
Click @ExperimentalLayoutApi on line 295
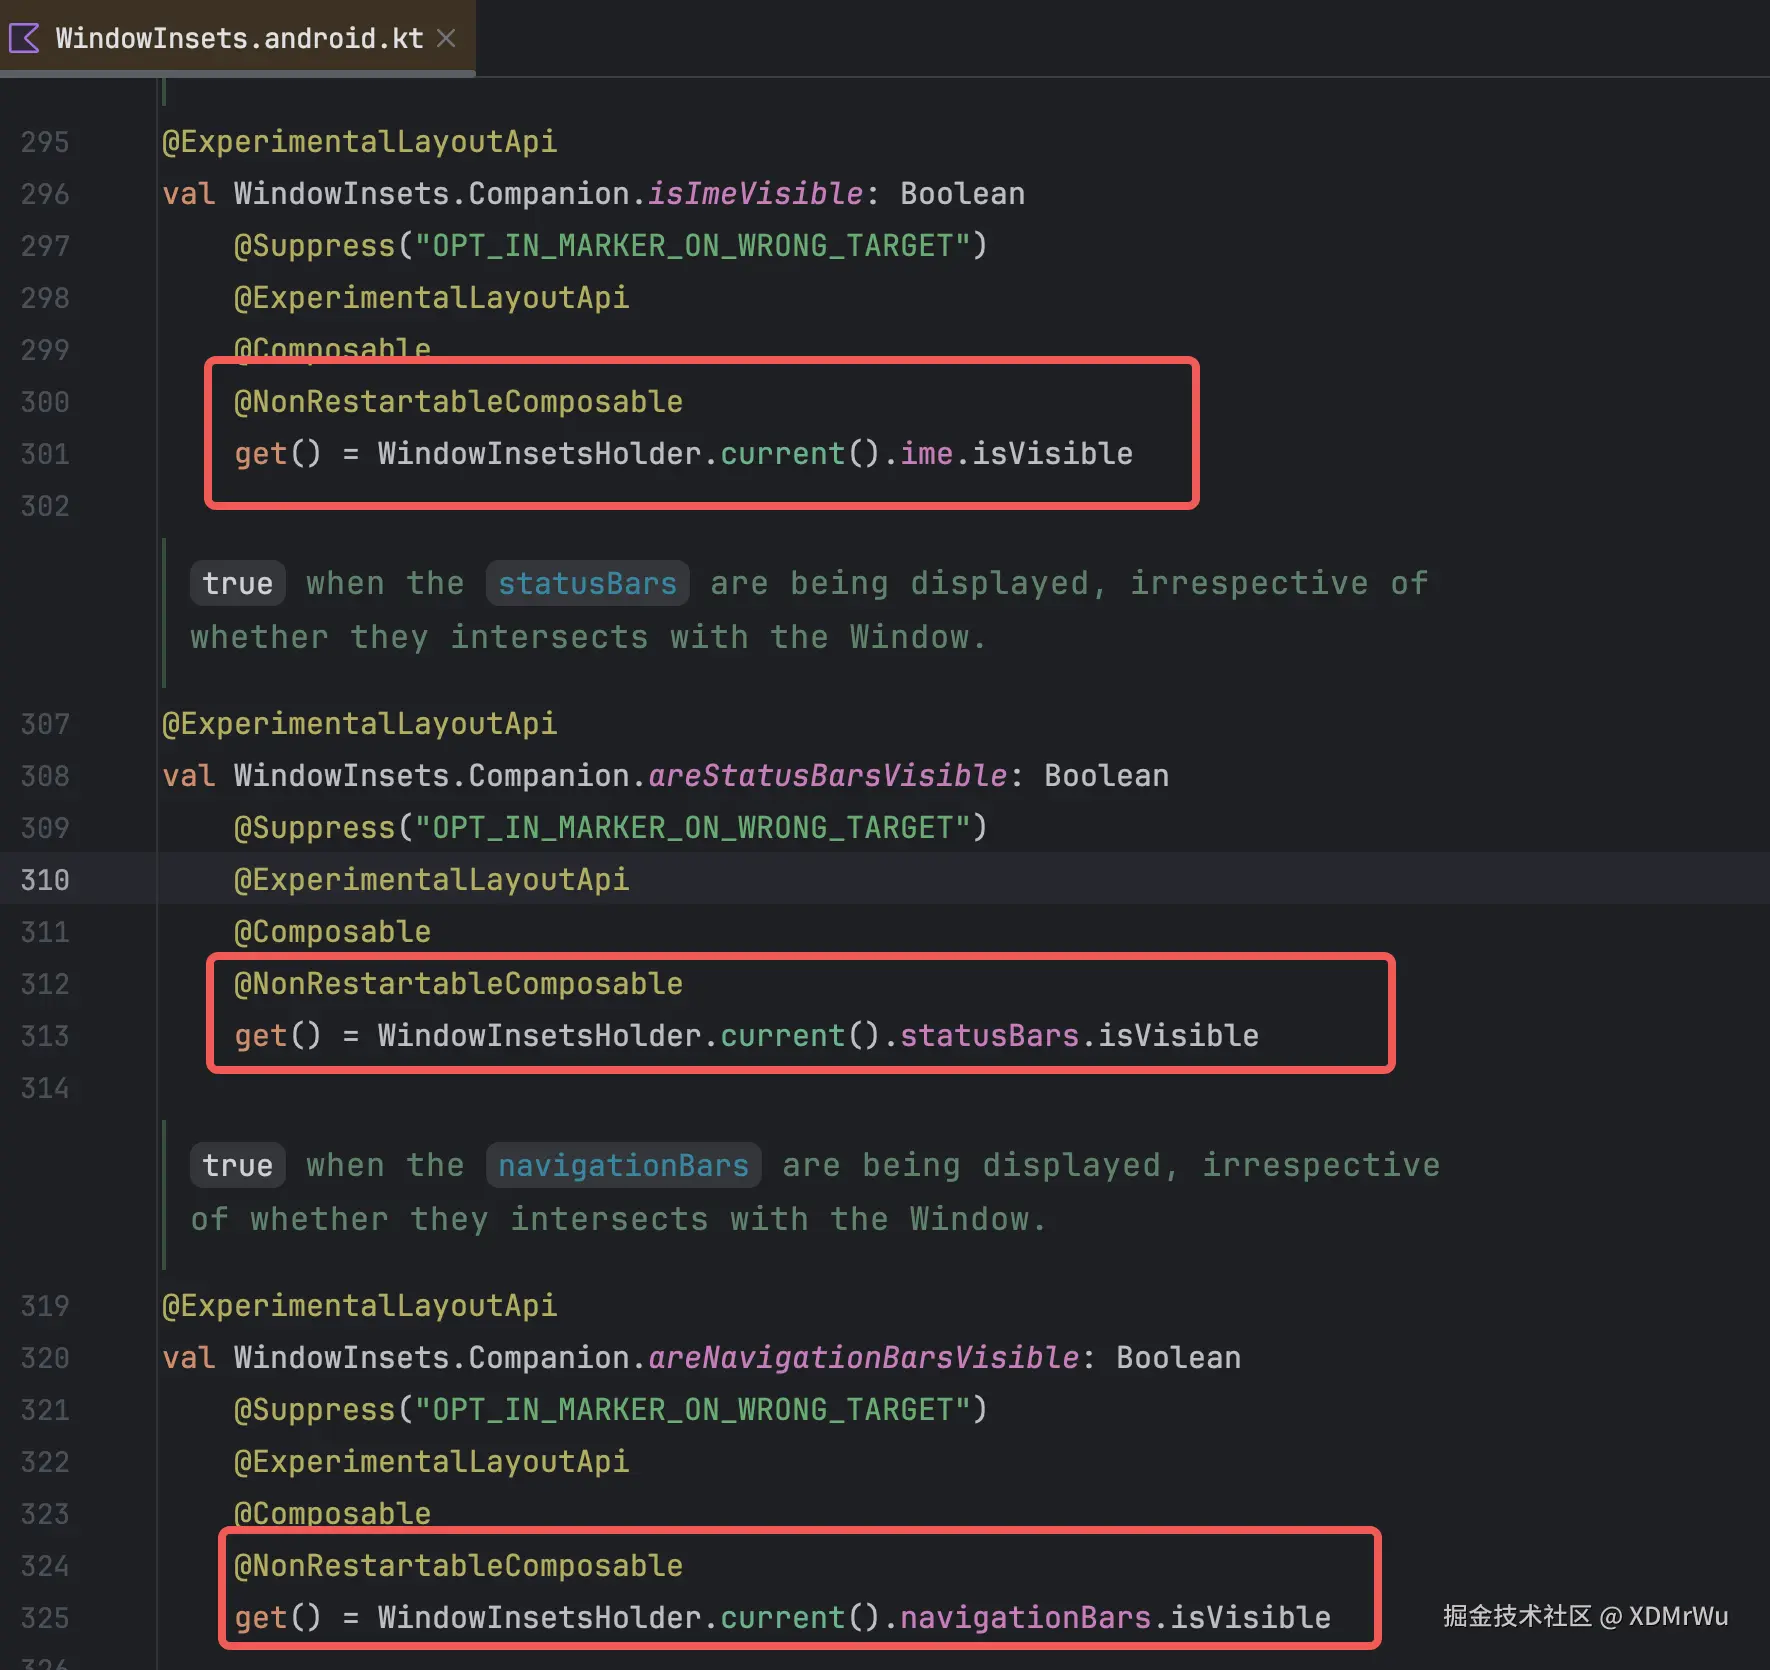pos(359,141)
